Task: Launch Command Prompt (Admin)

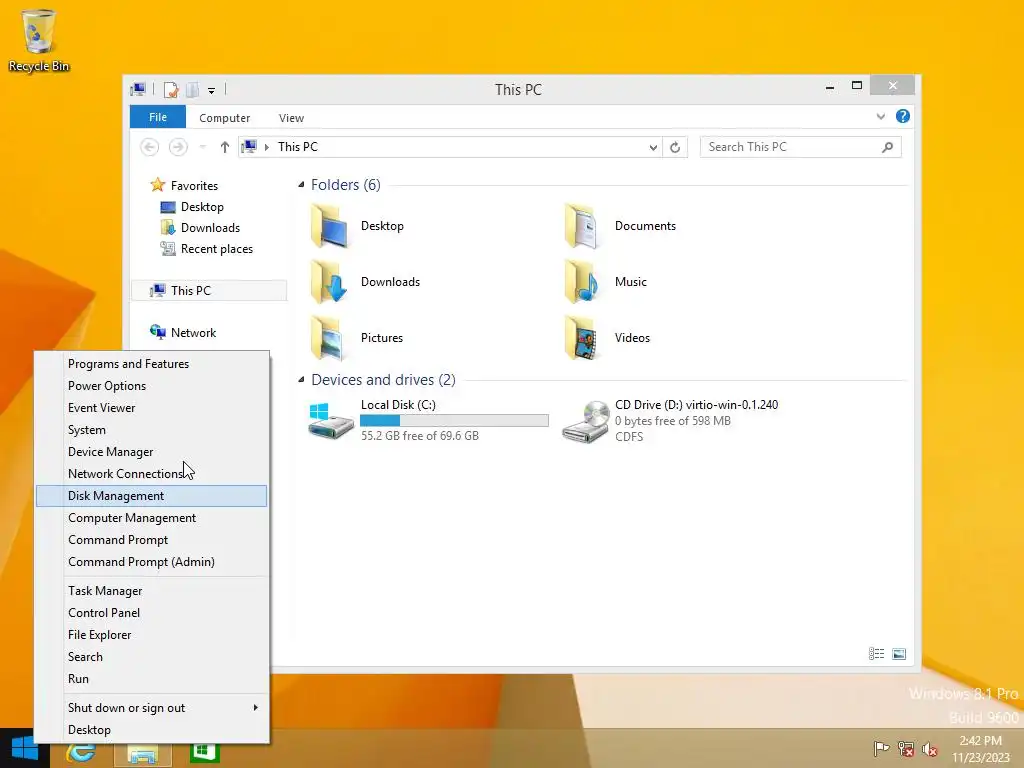Action: [152, 562]
